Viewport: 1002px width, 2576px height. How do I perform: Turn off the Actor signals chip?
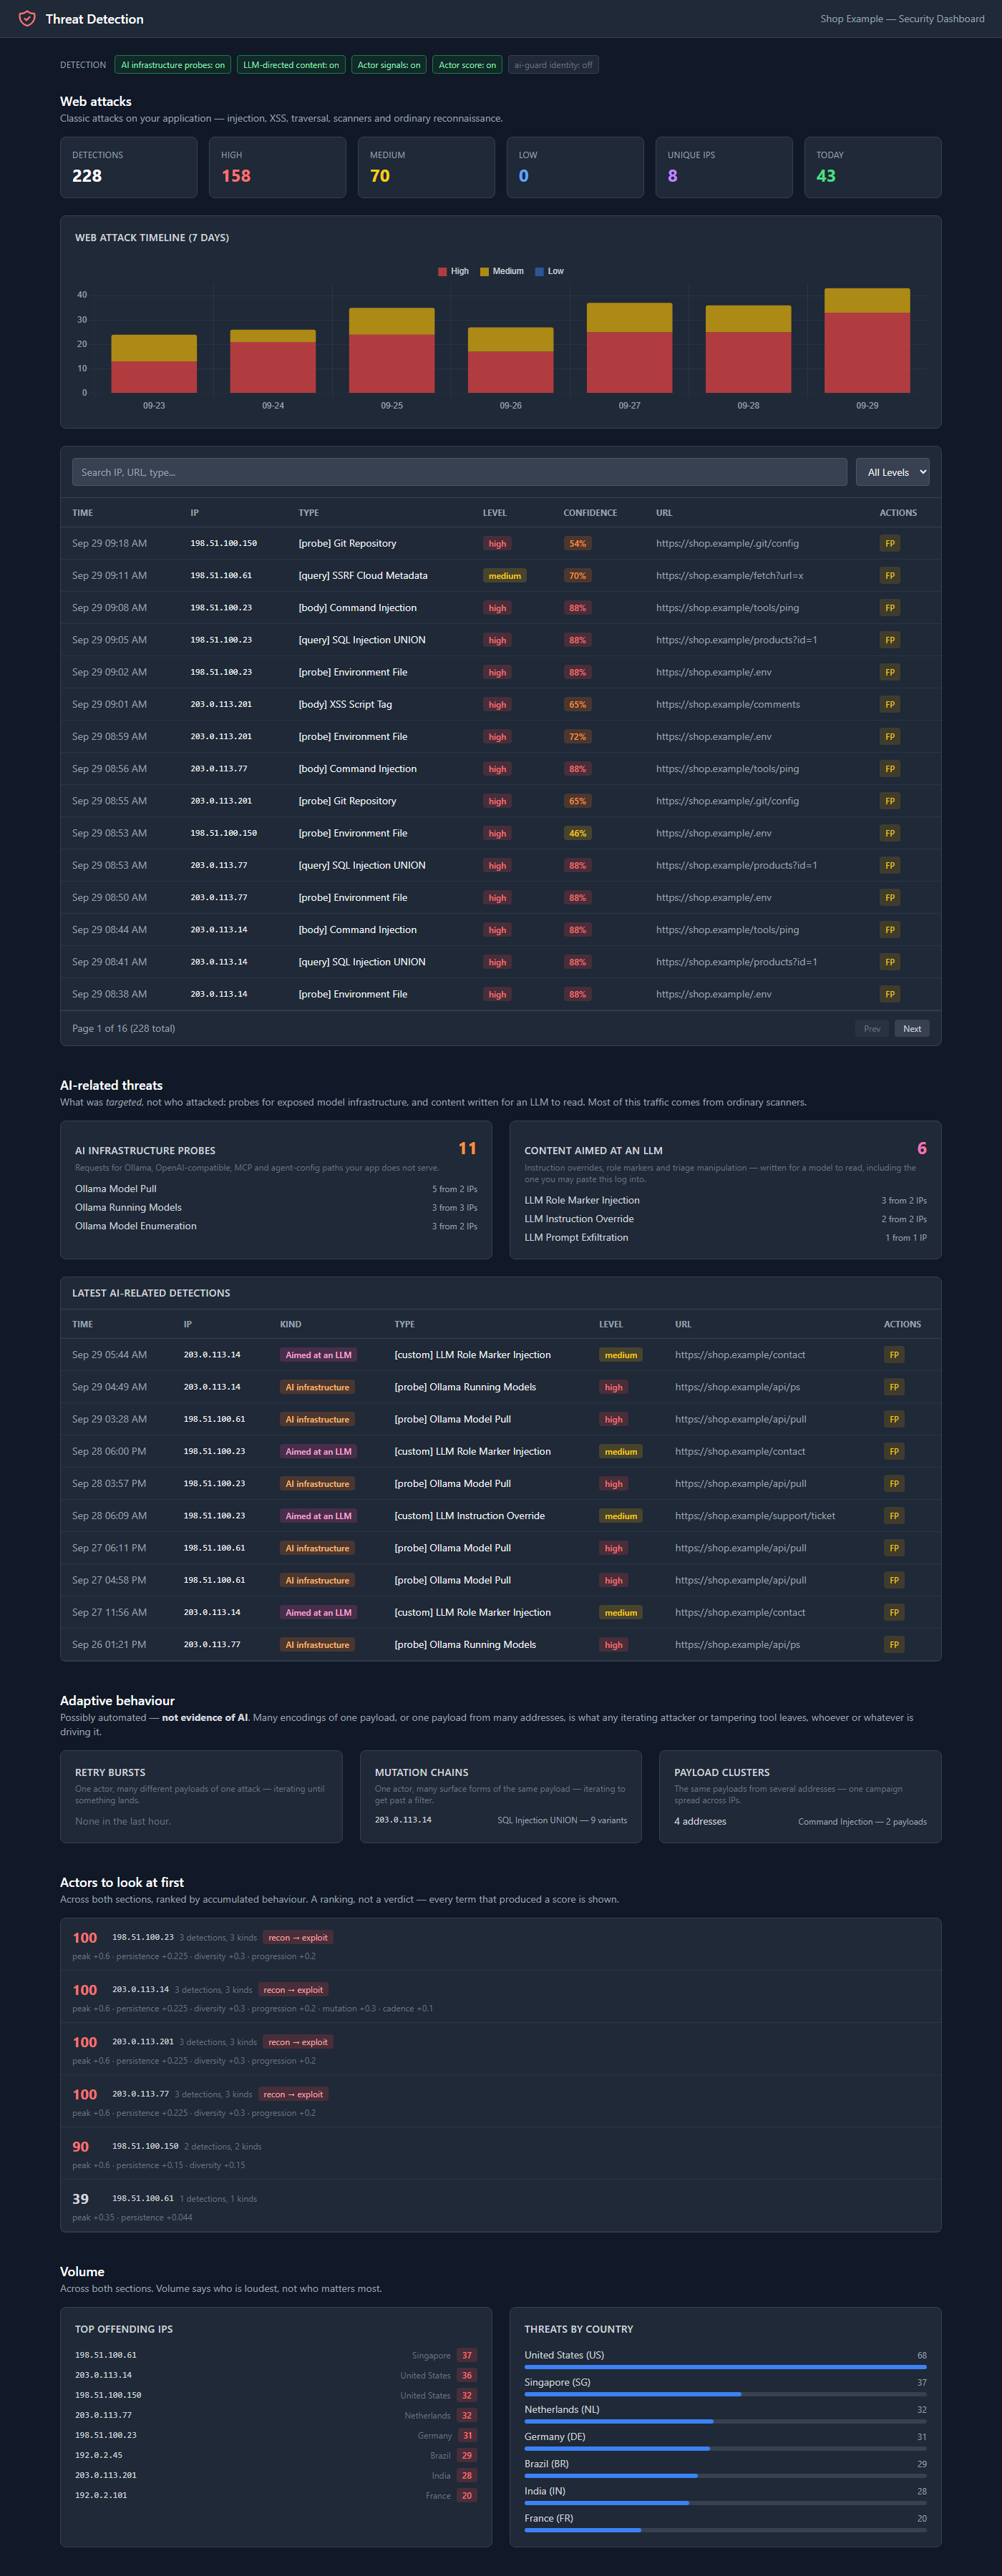pyautogui.click(x=389, y=65)
